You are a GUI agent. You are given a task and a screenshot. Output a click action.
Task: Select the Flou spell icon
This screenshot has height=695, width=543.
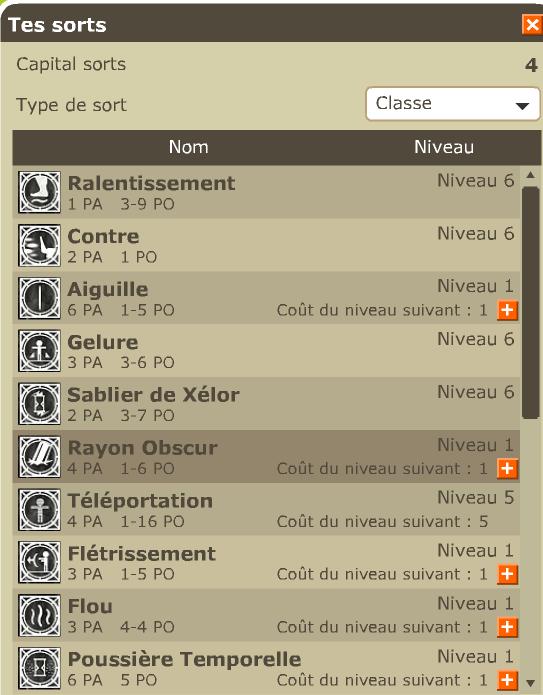[39, 615]
